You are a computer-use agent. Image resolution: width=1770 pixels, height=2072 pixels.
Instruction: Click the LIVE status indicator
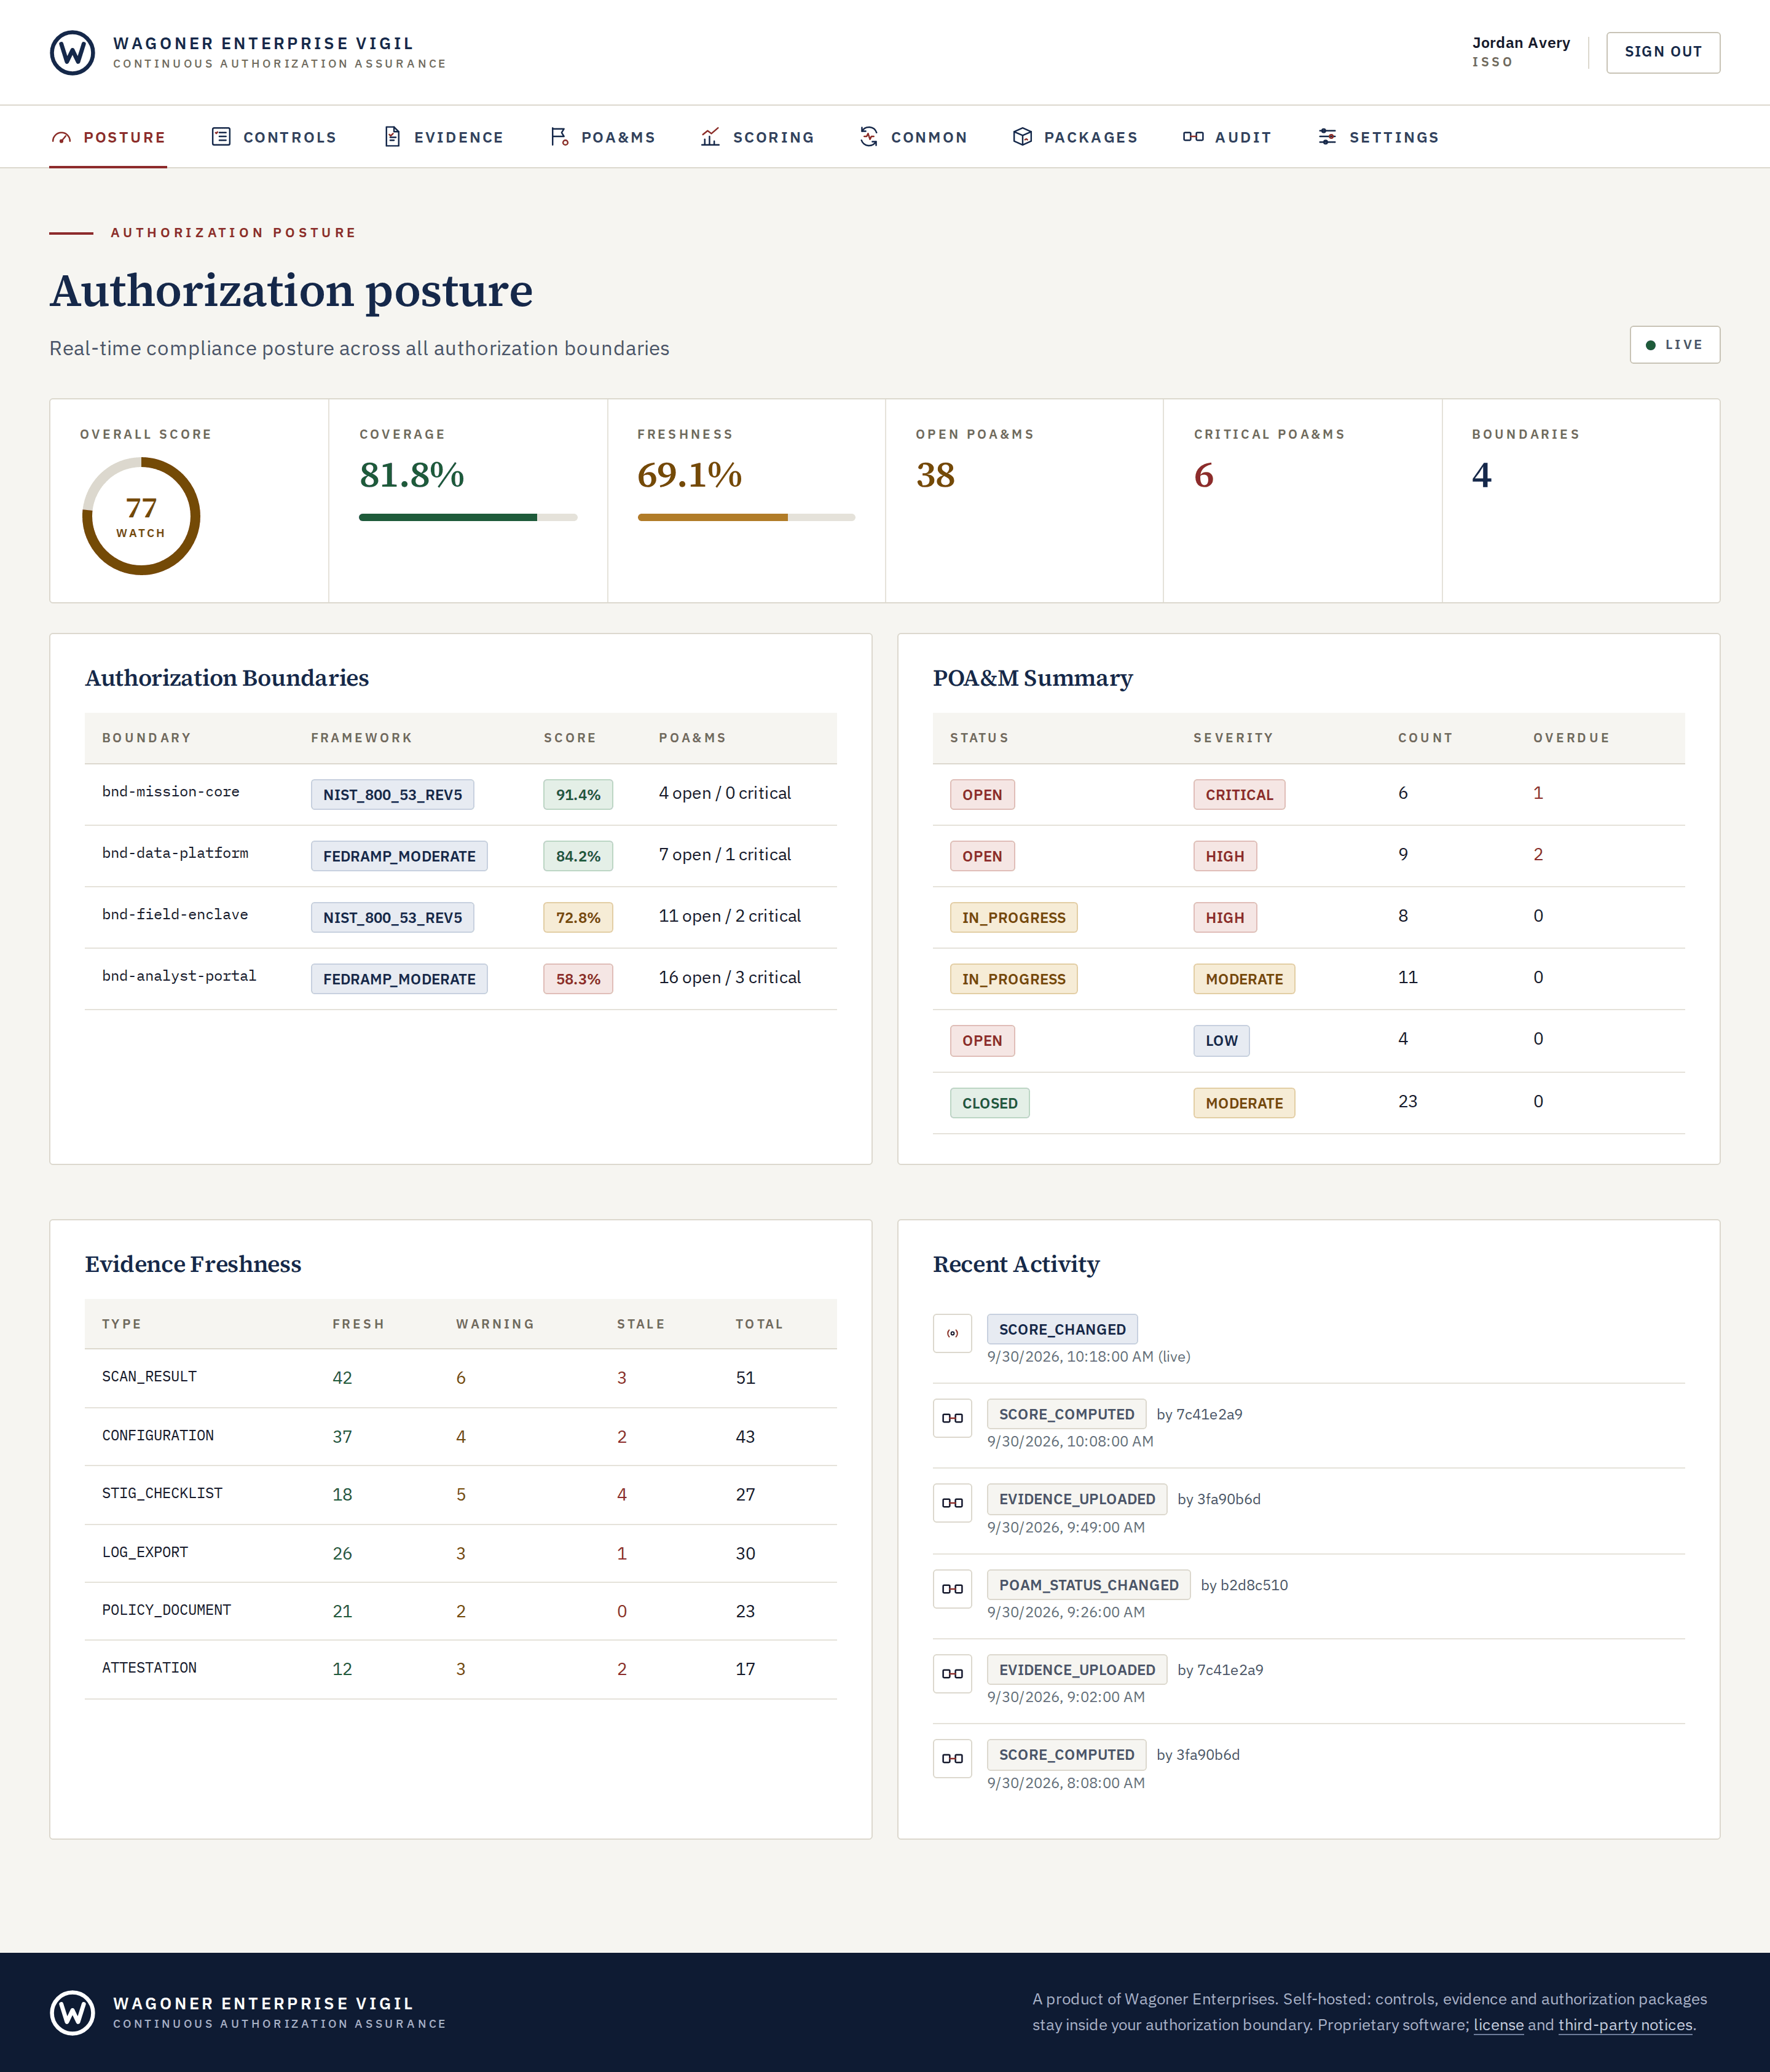pos(1674,345)
